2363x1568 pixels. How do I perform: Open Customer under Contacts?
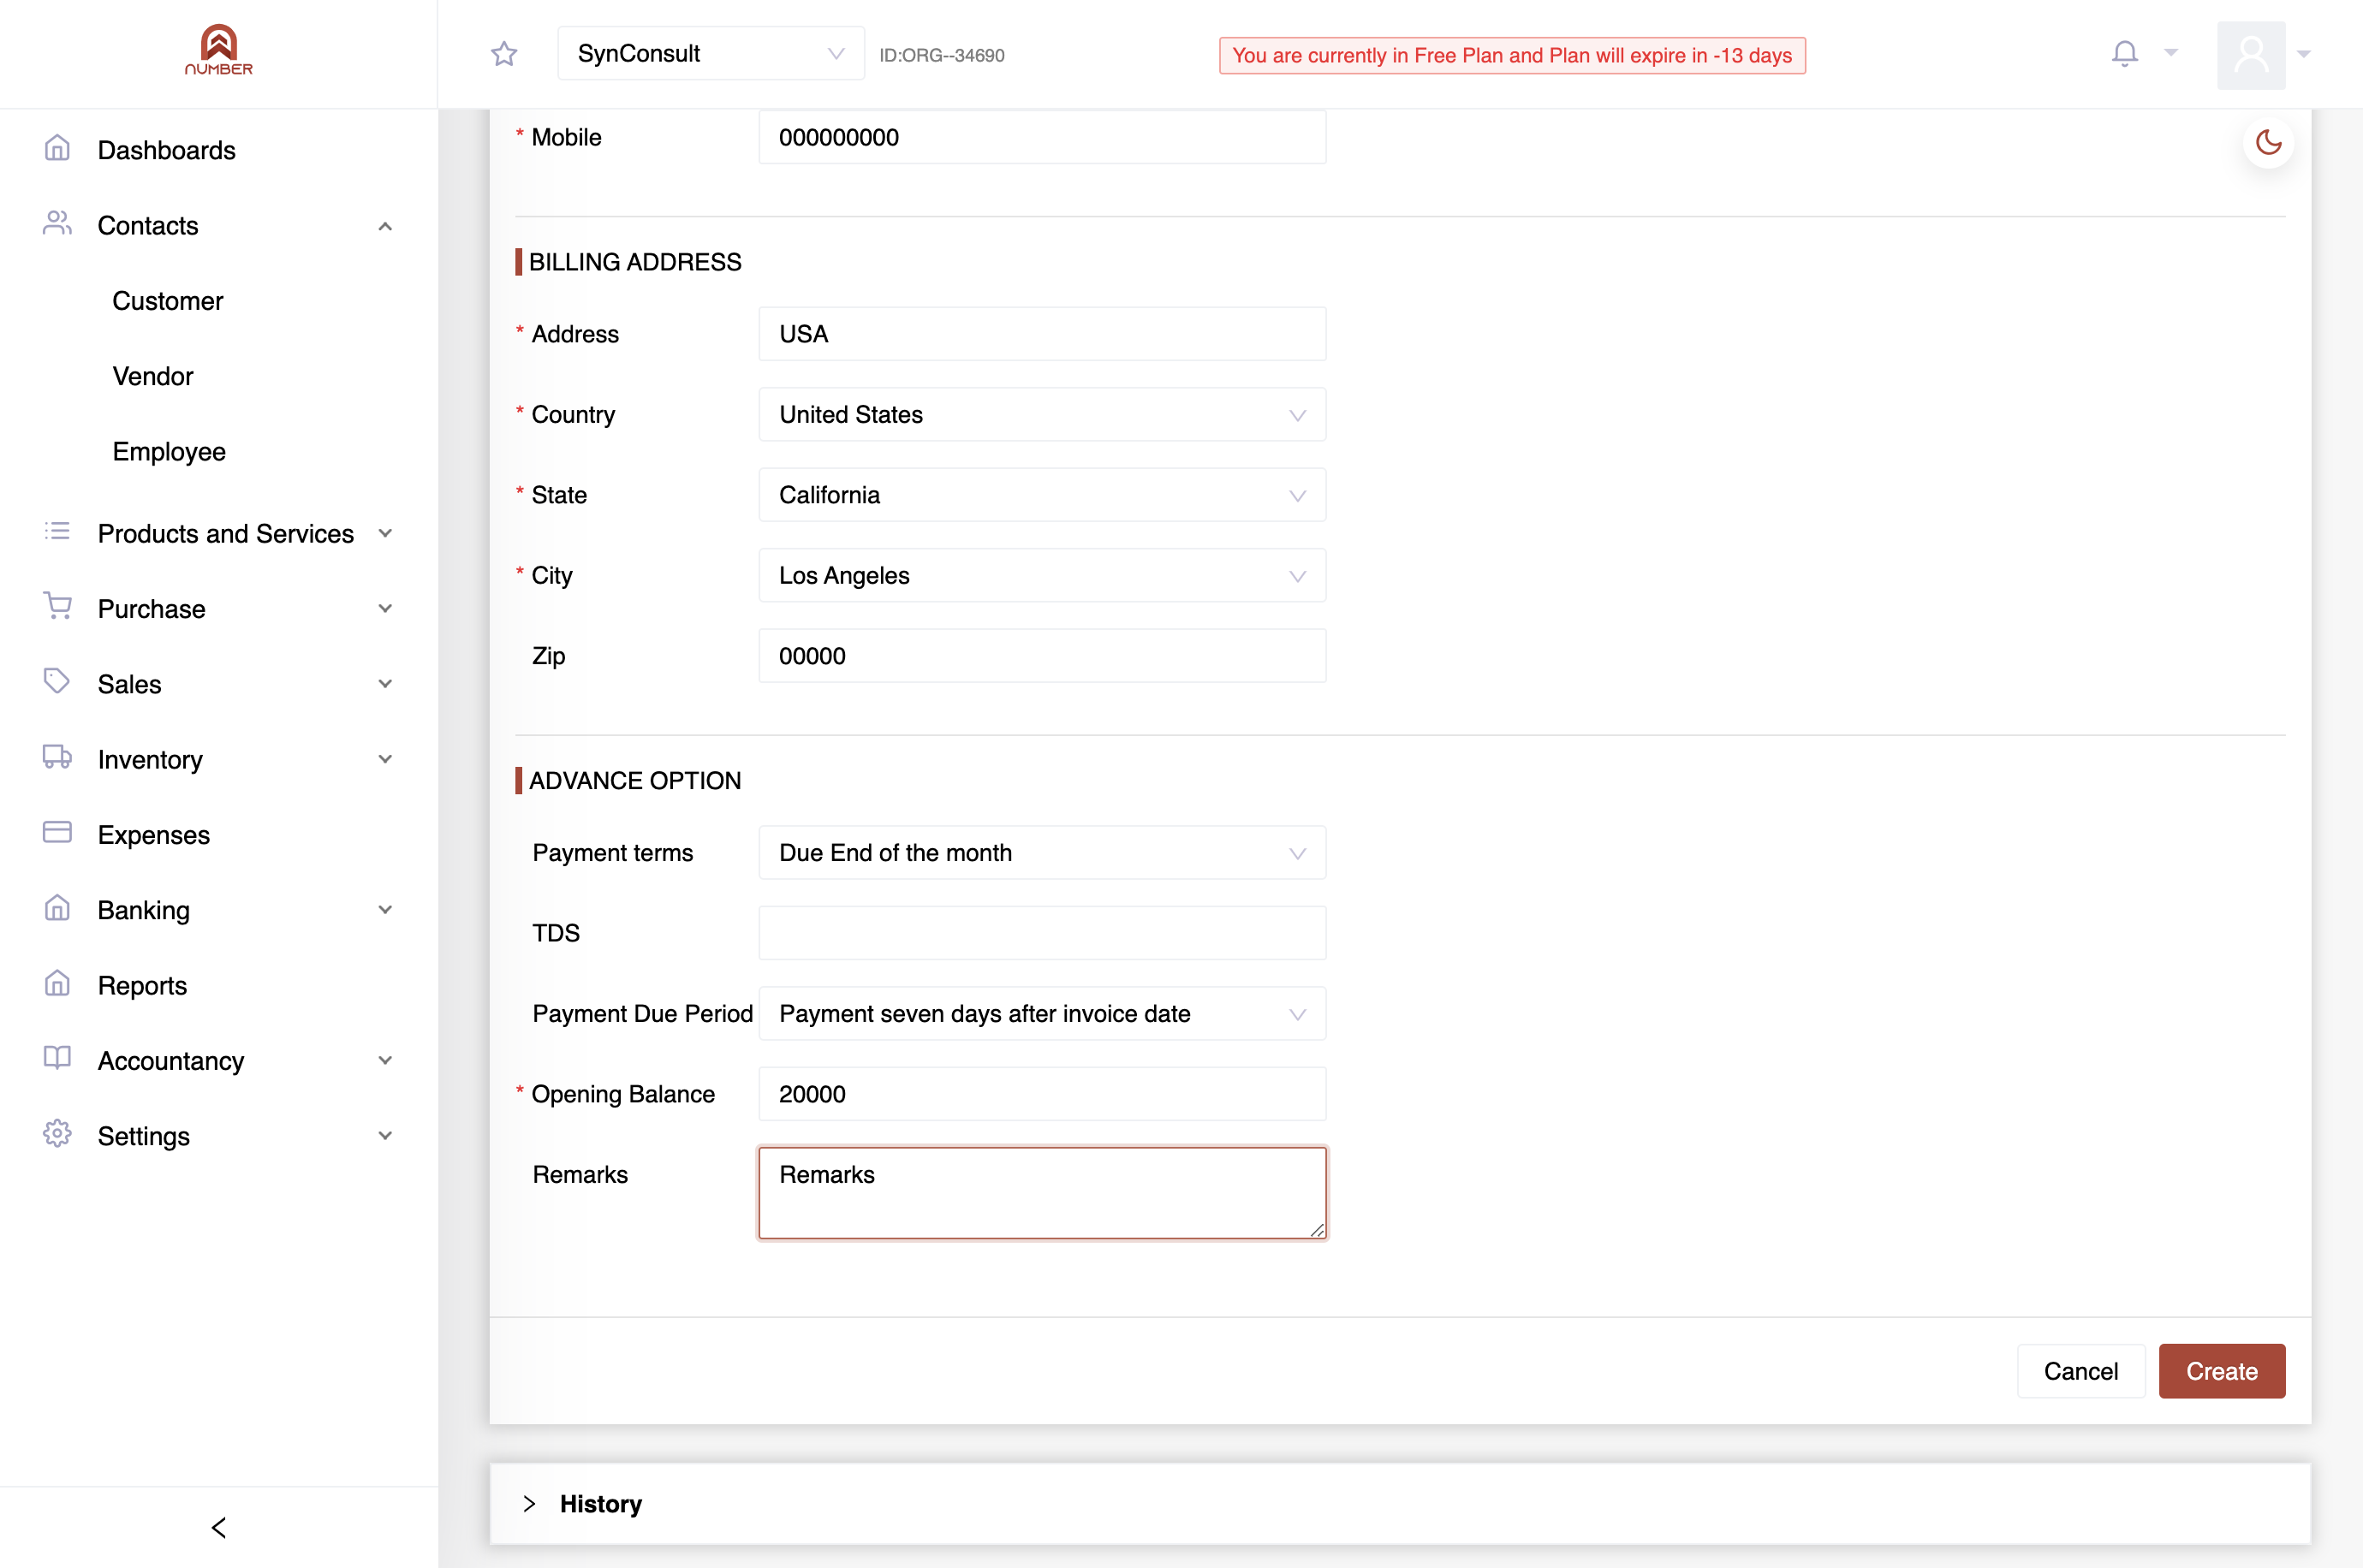click(x=168, y=301)
